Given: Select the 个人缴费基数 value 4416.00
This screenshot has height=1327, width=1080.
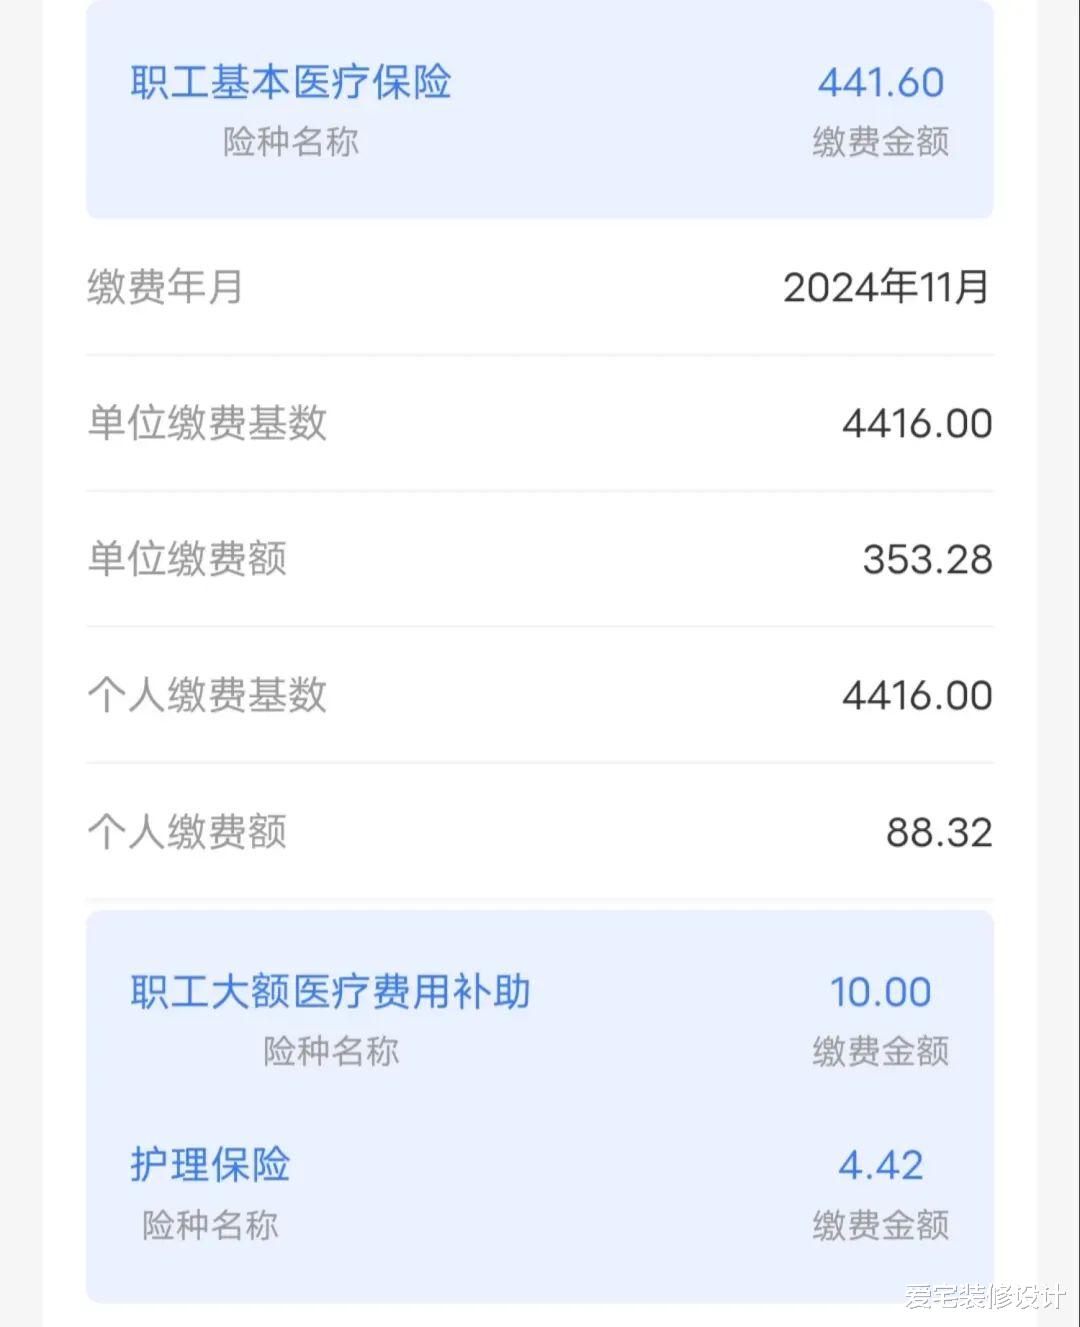Looking at the screenshot, I should point(917,696).
